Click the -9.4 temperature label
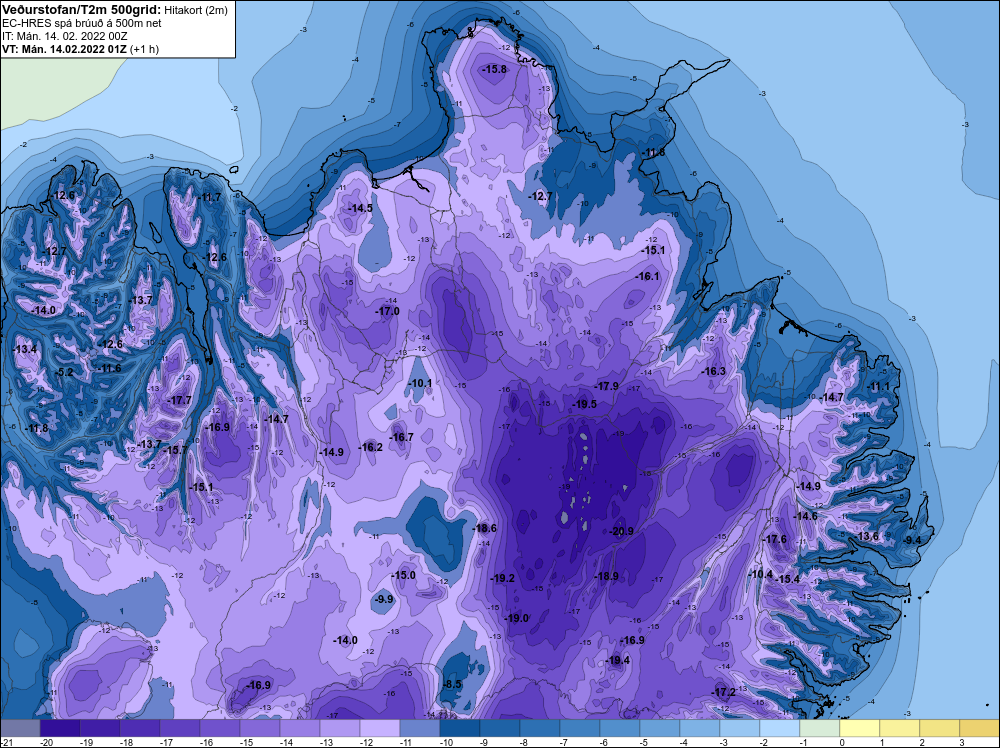The height and width of the screenshot is (748, 1000). click(913, 540)
